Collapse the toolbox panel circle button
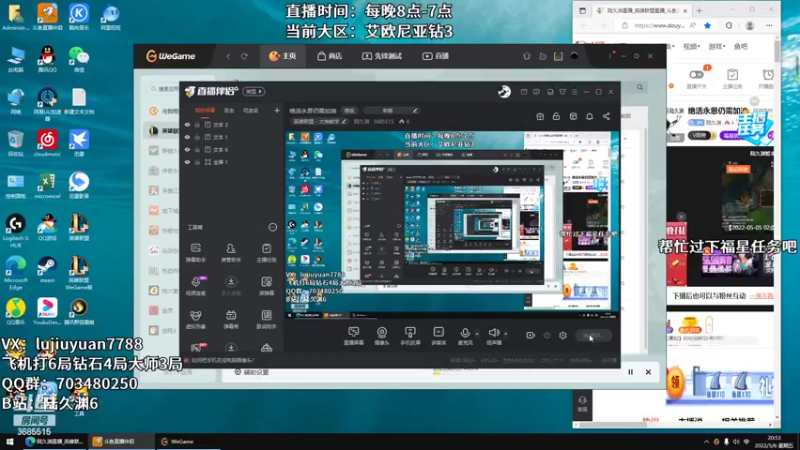This screenshot has height=450, width=800. [x=272, y=227]
